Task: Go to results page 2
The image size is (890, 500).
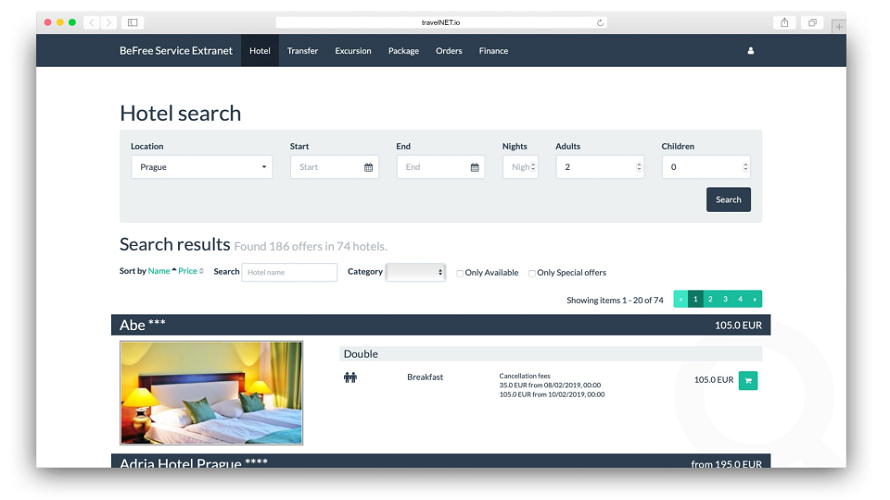Action: [710, 299]
